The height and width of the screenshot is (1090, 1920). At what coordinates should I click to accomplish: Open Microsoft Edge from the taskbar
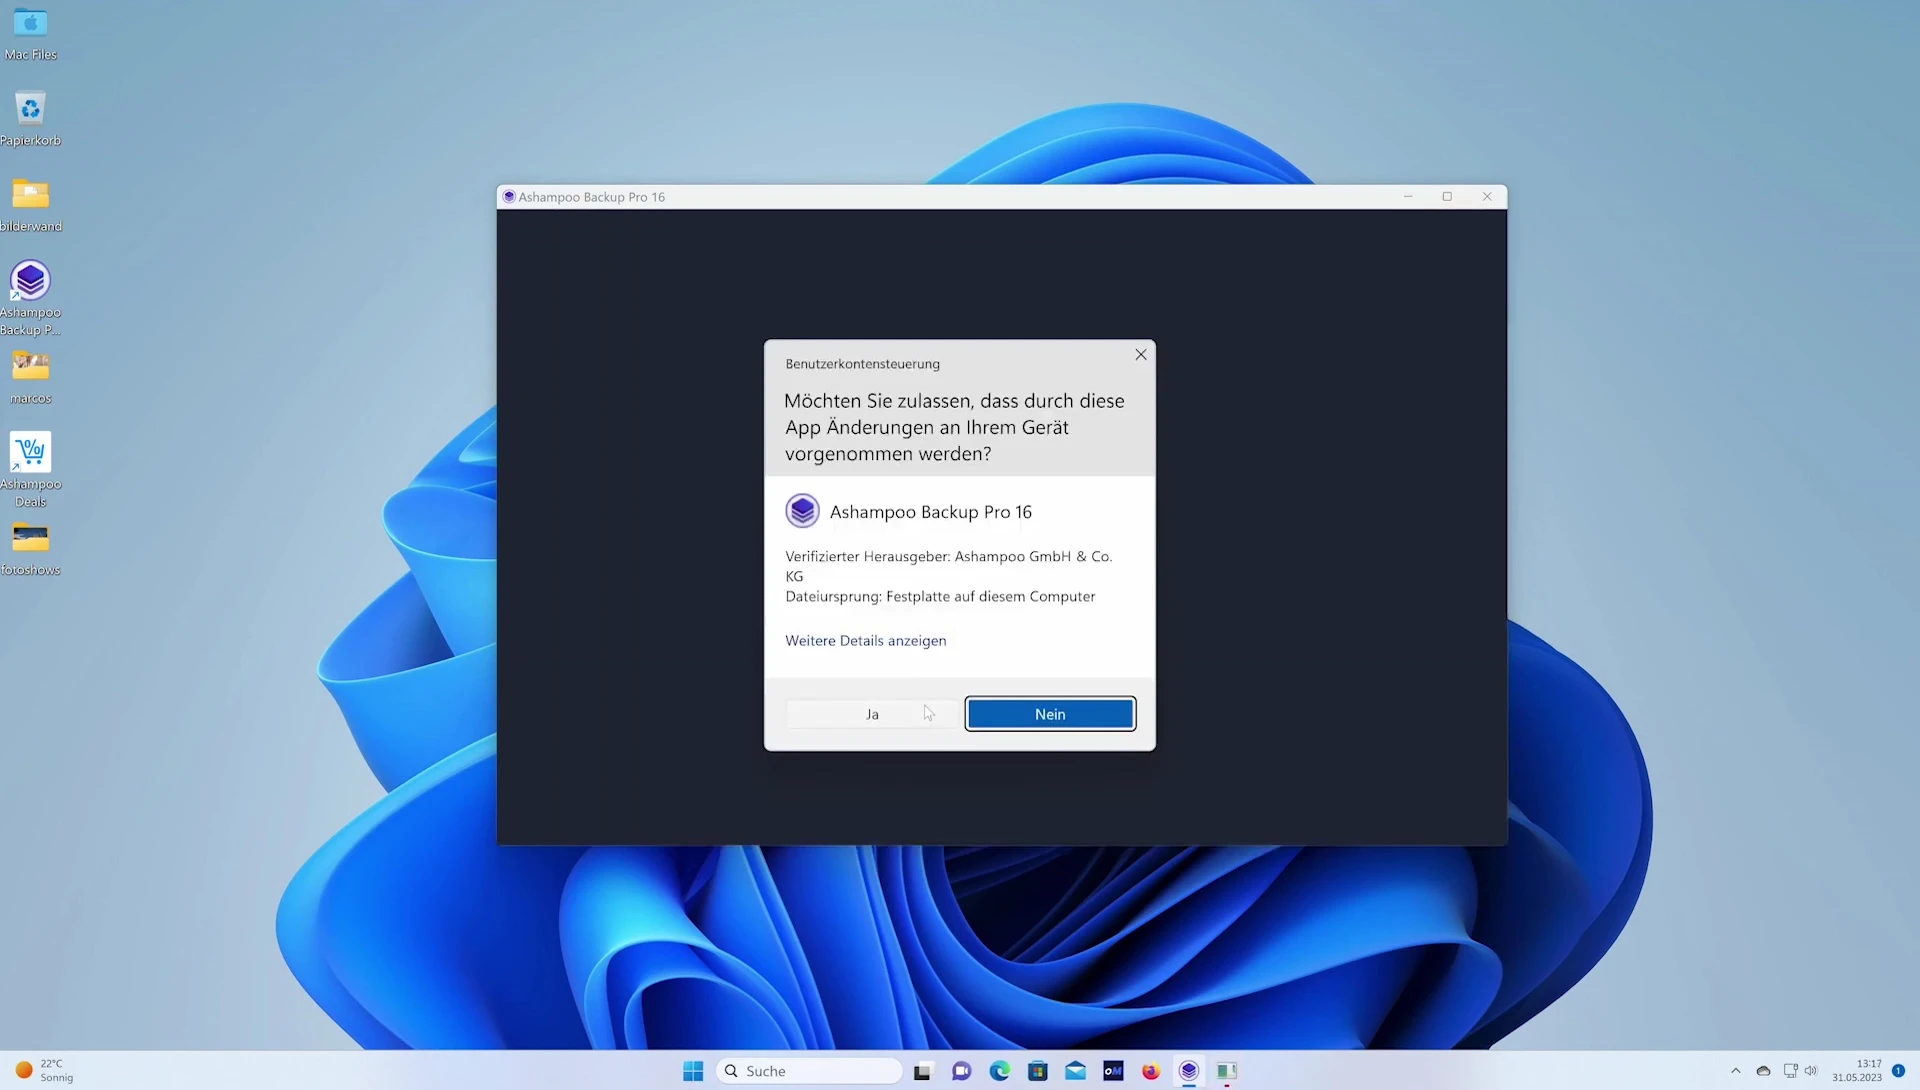[x=1000, y=1071]
